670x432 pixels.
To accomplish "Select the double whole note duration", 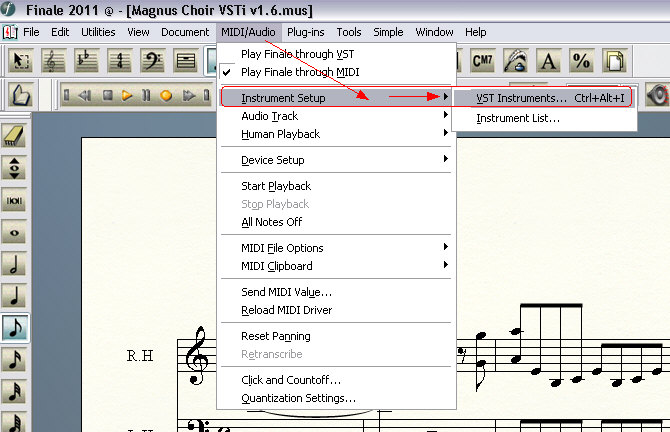I will pyautogui.click(x=14, y=200).
